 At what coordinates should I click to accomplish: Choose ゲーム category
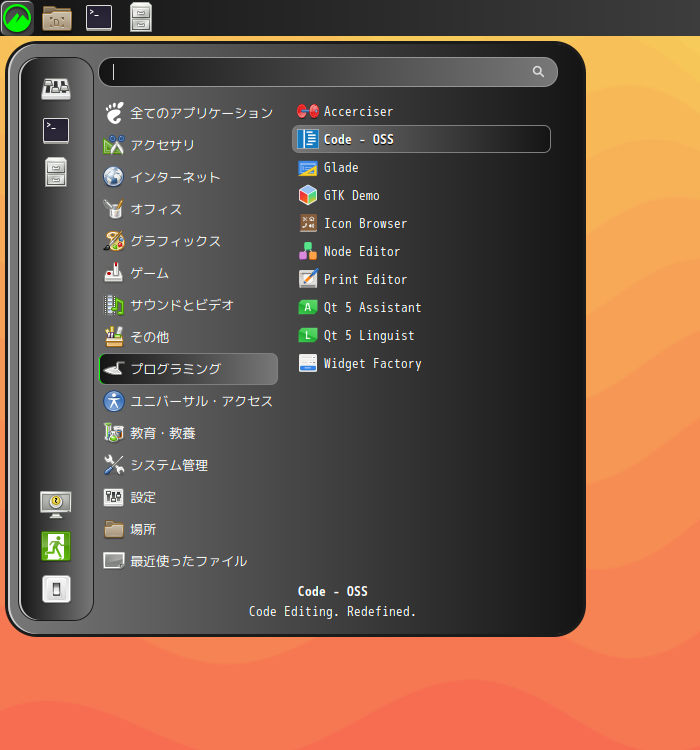click(189, 273)
